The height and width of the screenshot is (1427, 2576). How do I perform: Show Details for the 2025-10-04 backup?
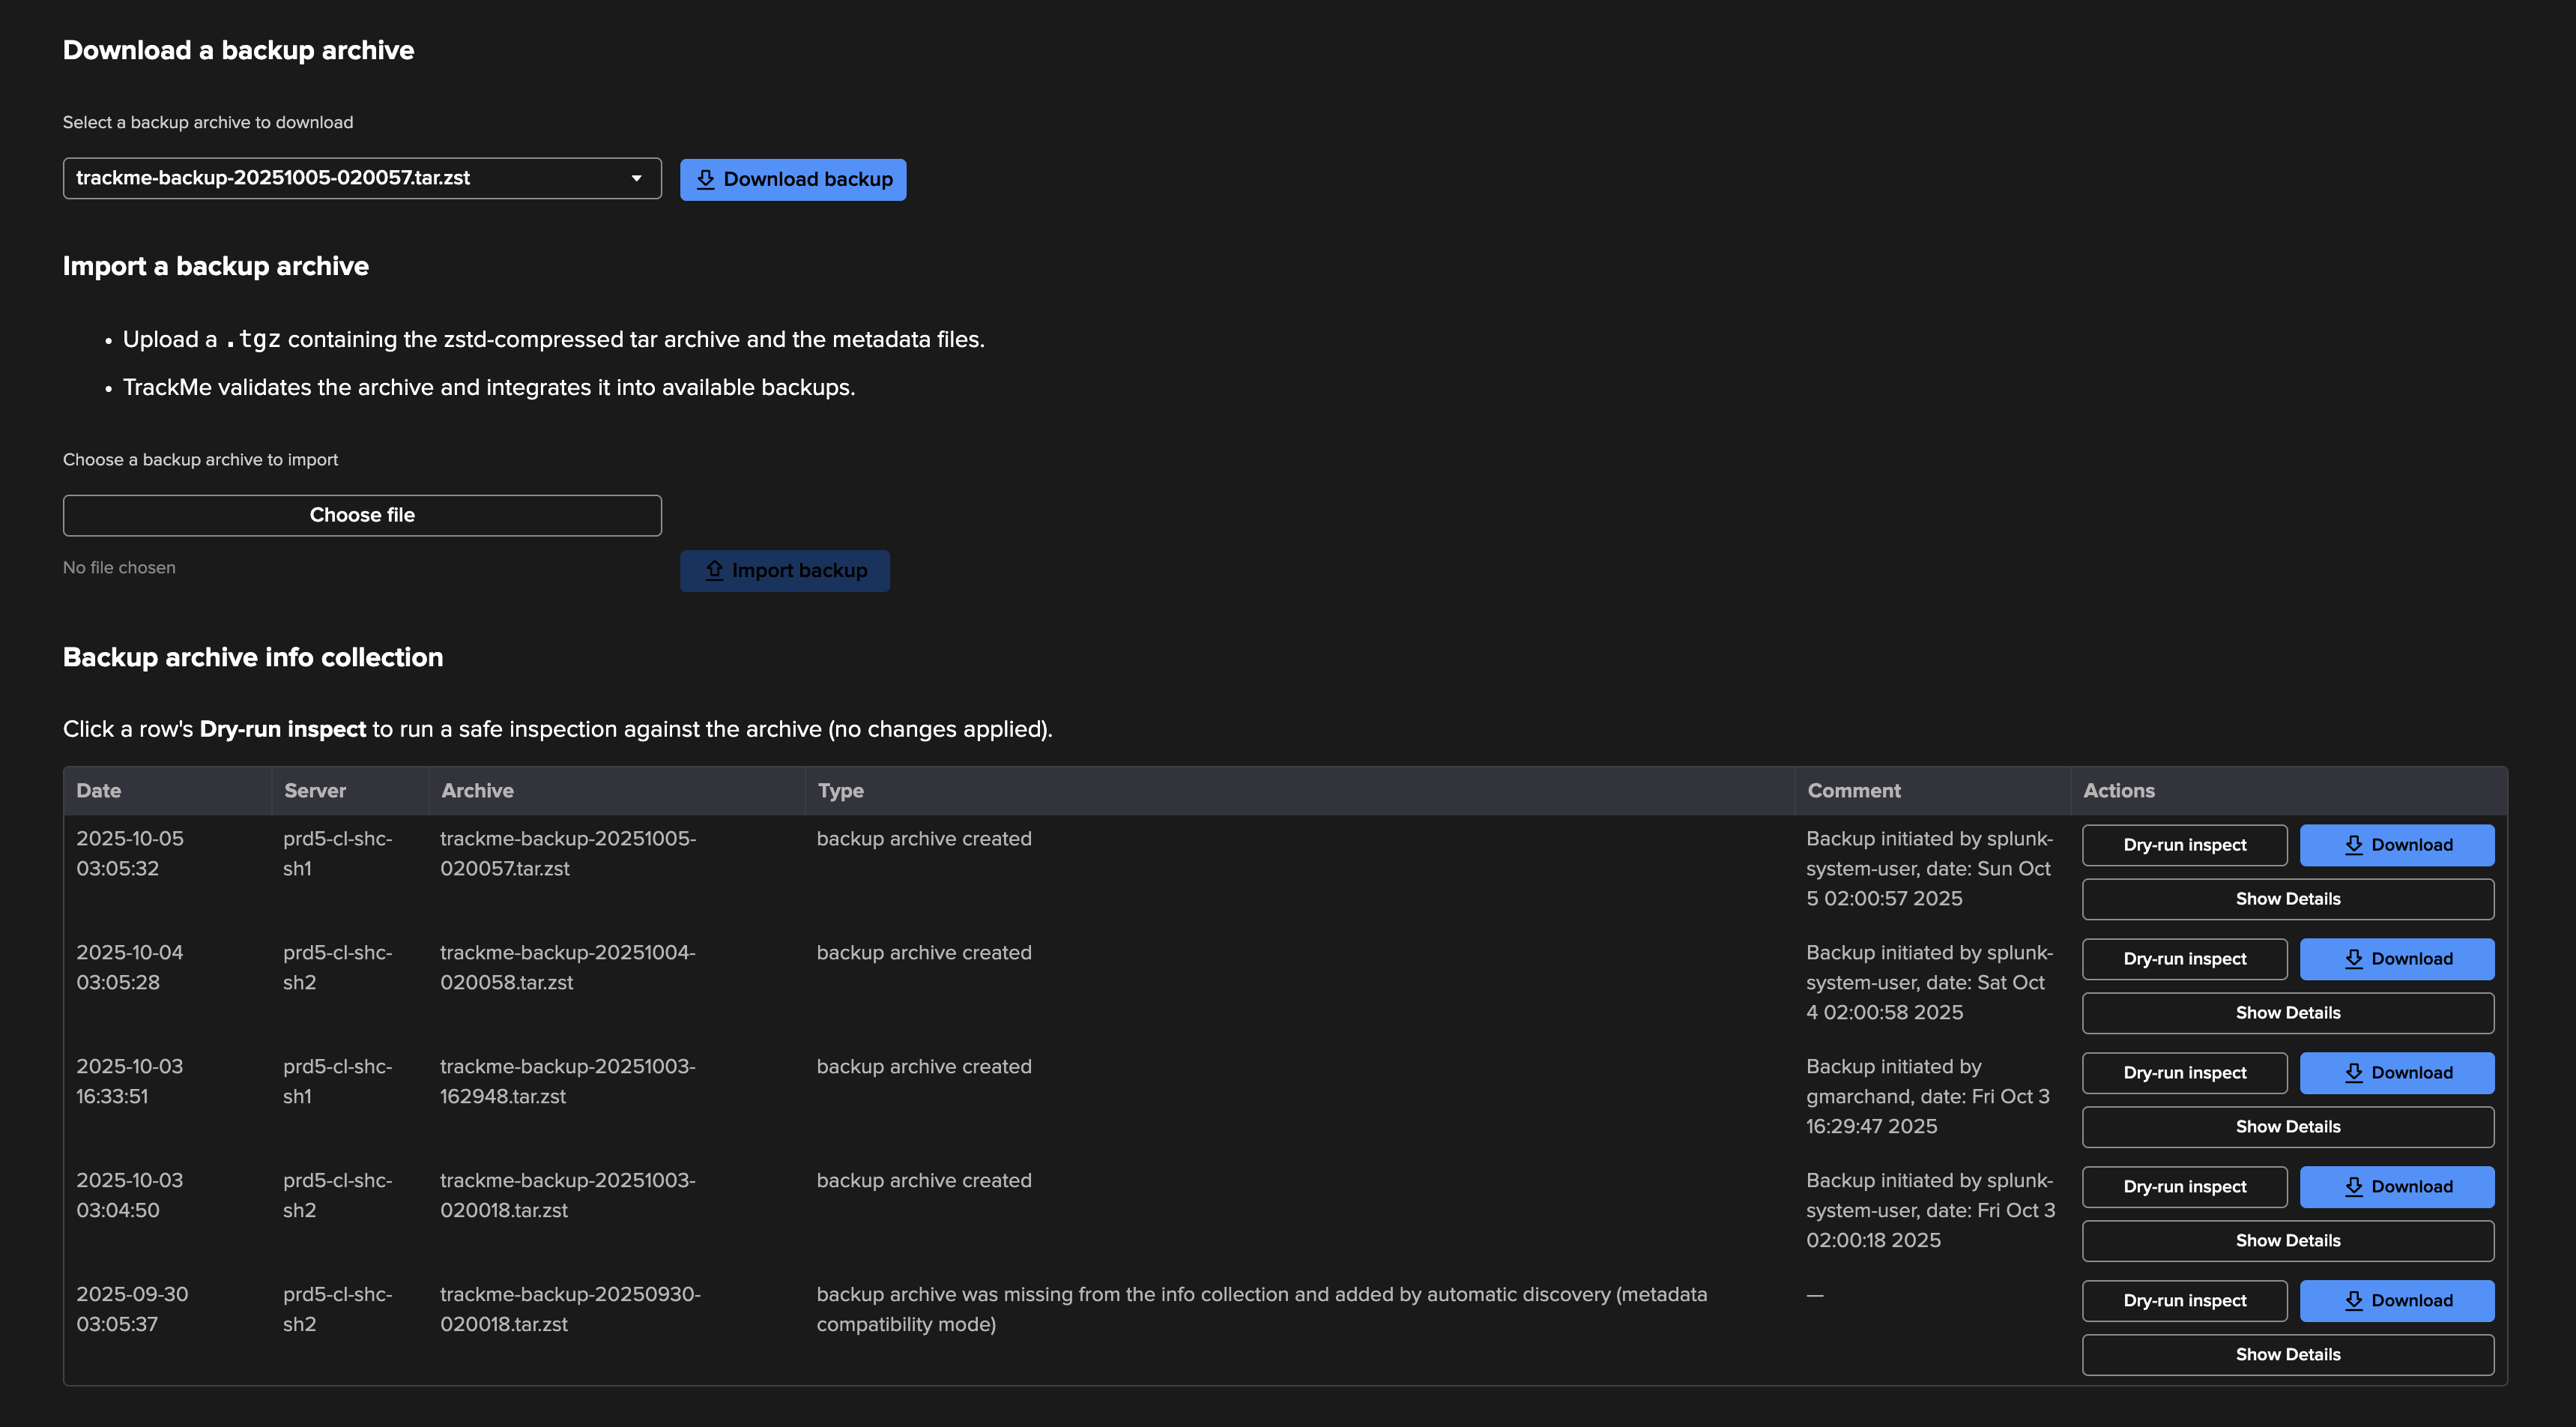(2287, 1013)
